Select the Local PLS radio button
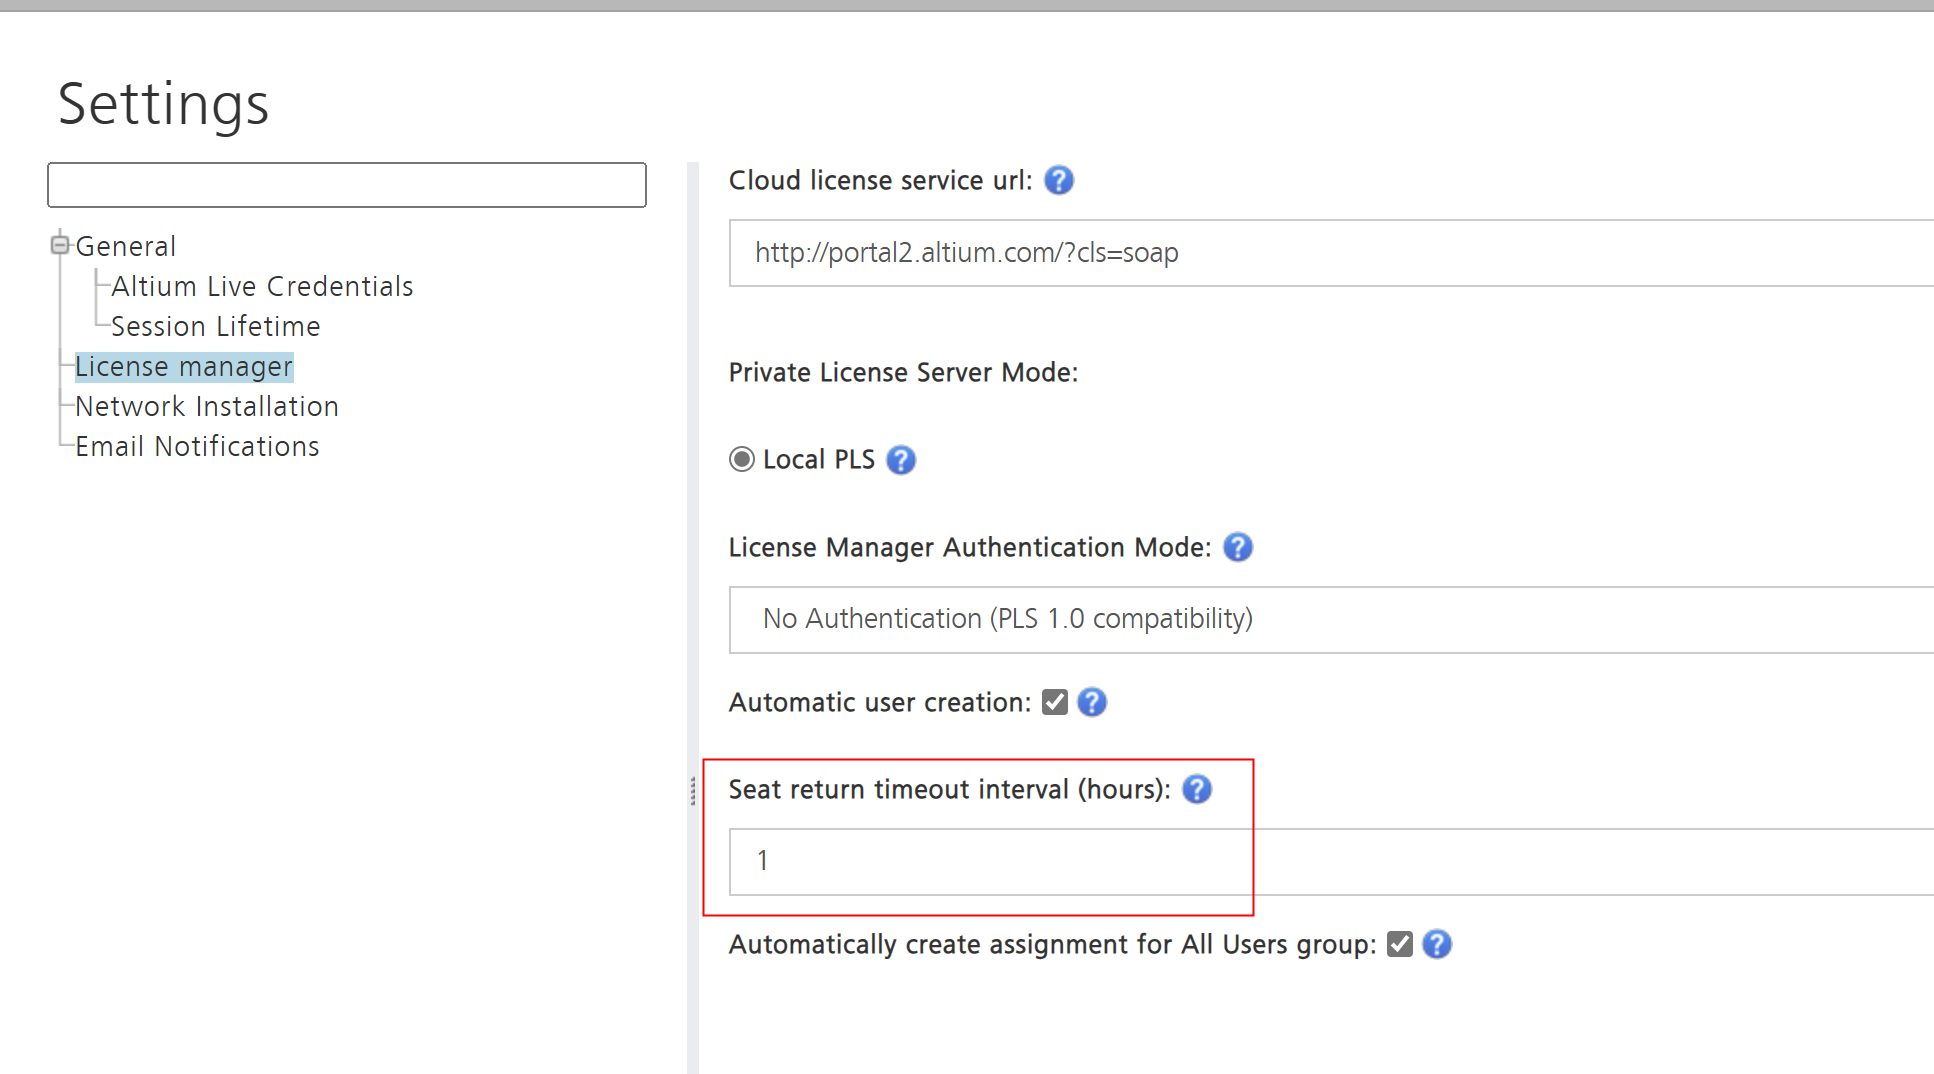The height and width of the screenshot is (1074, 1934). click(x=741, y=460)
